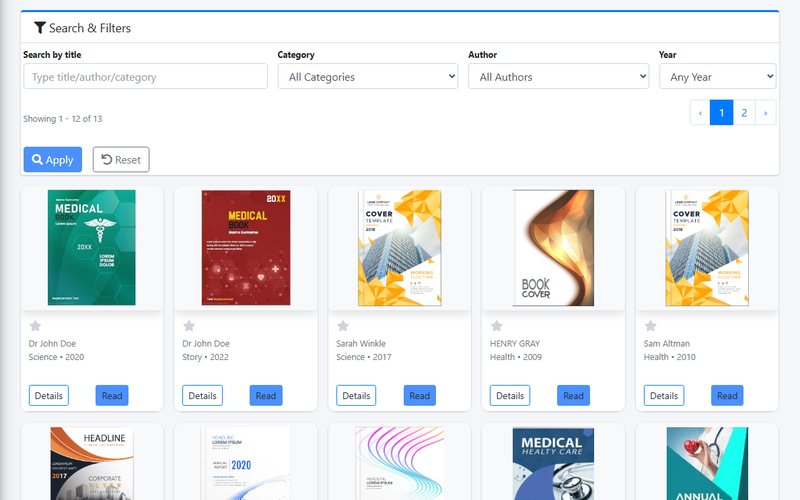Reset the filters

[x=121, y=160]
